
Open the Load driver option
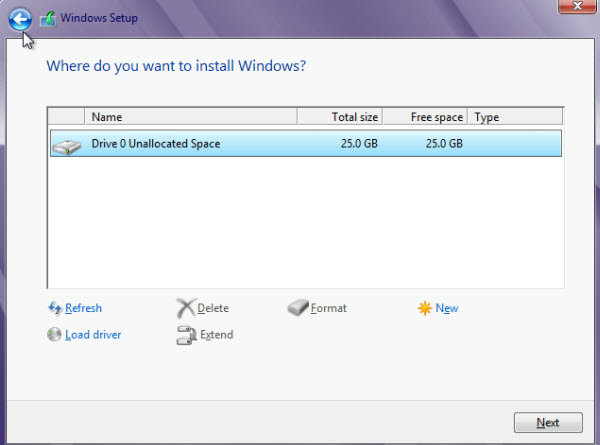point(93,335)
